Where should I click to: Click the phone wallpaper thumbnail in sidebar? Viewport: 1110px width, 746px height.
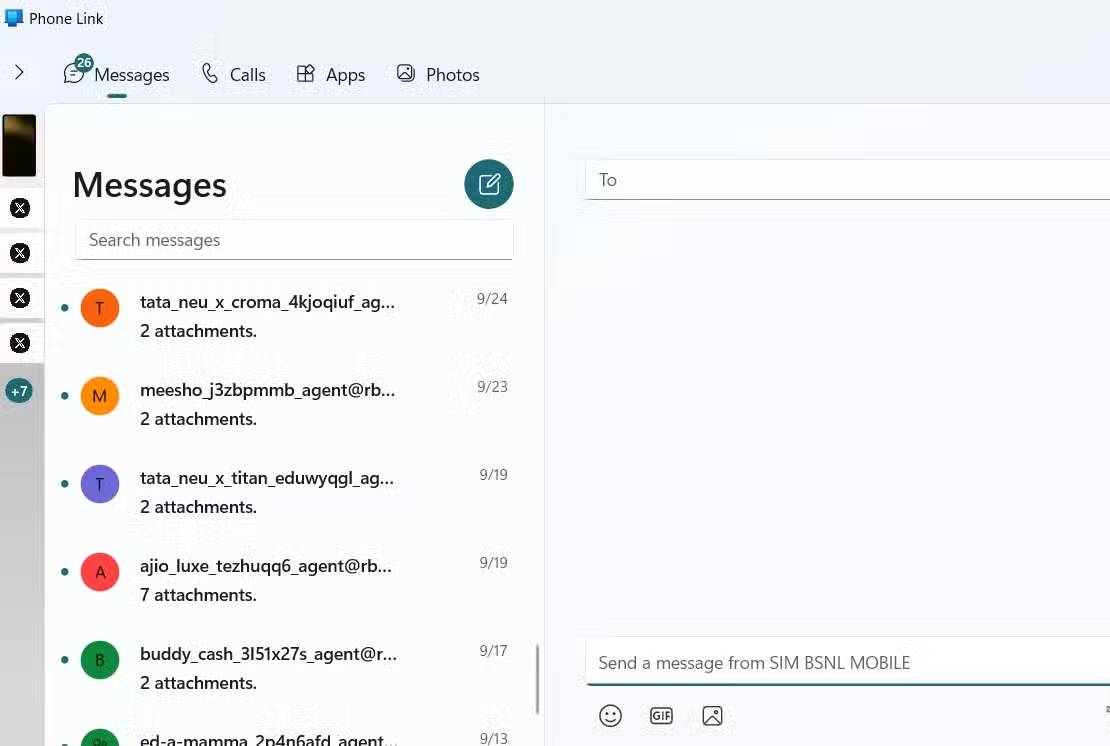19,146
